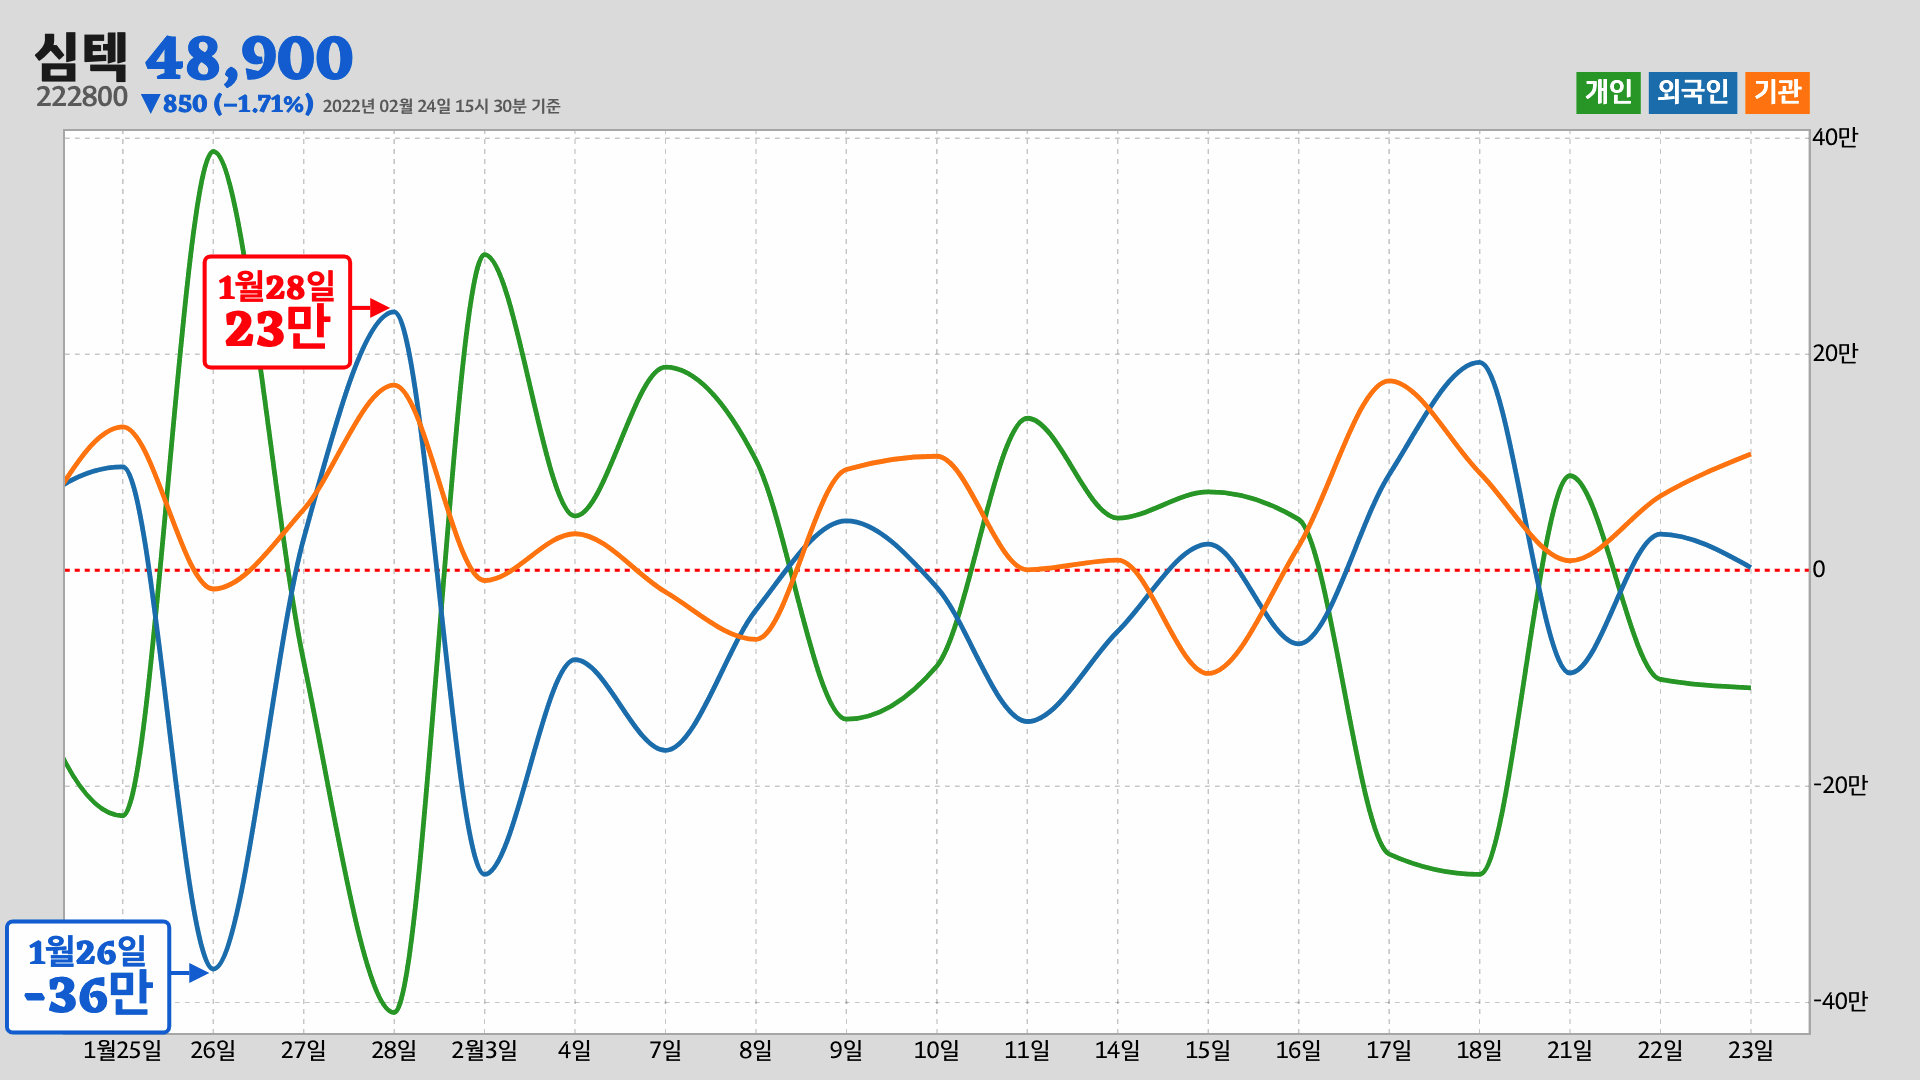Click the stock name 심텍

pyautogui.click(x=81, y=56)
